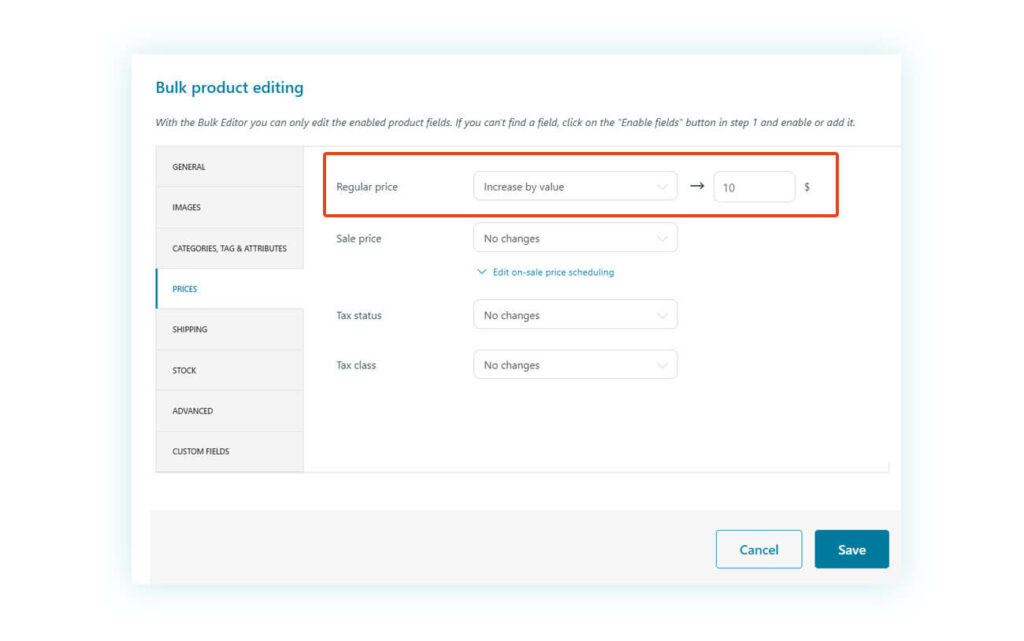Open the Images section
Viewport: 1024px width, 641px height.
point(229,207)
